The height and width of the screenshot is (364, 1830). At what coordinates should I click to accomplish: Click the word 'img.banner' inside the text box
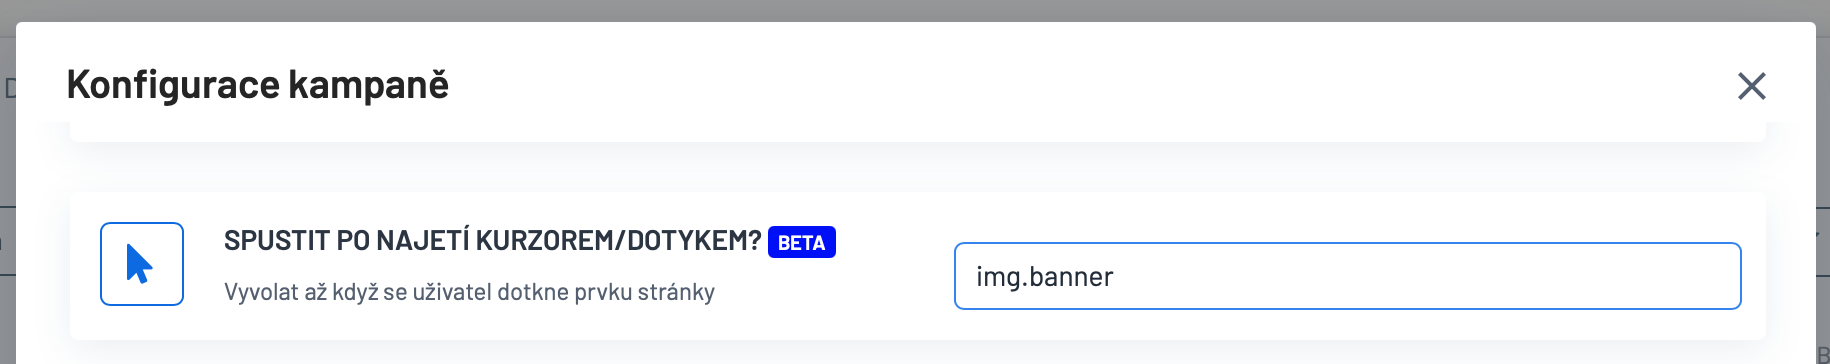1044,277
